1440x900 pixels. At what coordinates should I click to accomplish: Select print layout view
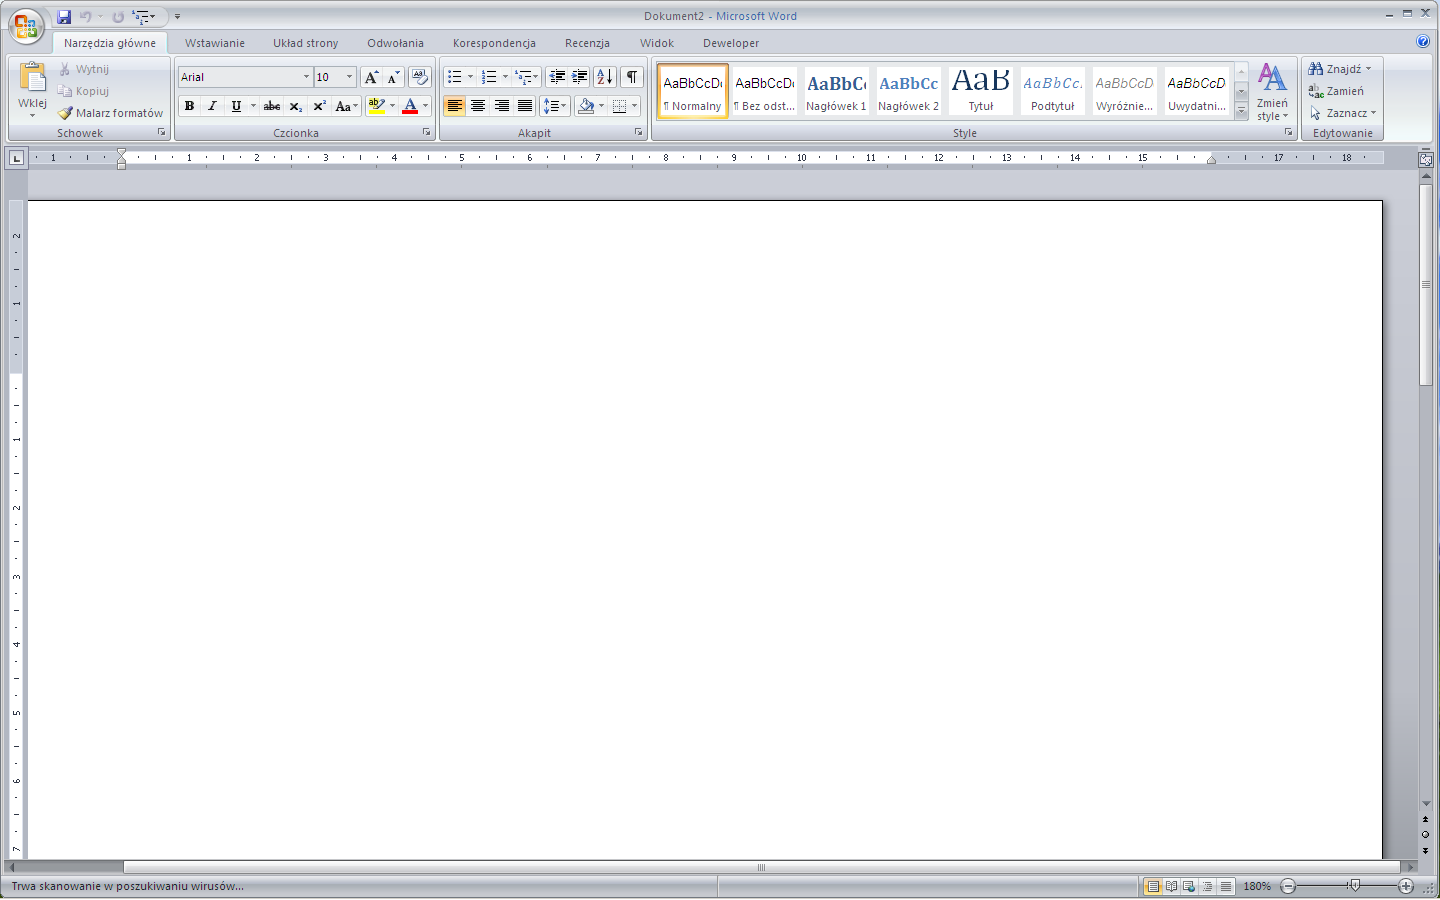click(x=1153, y=886)
